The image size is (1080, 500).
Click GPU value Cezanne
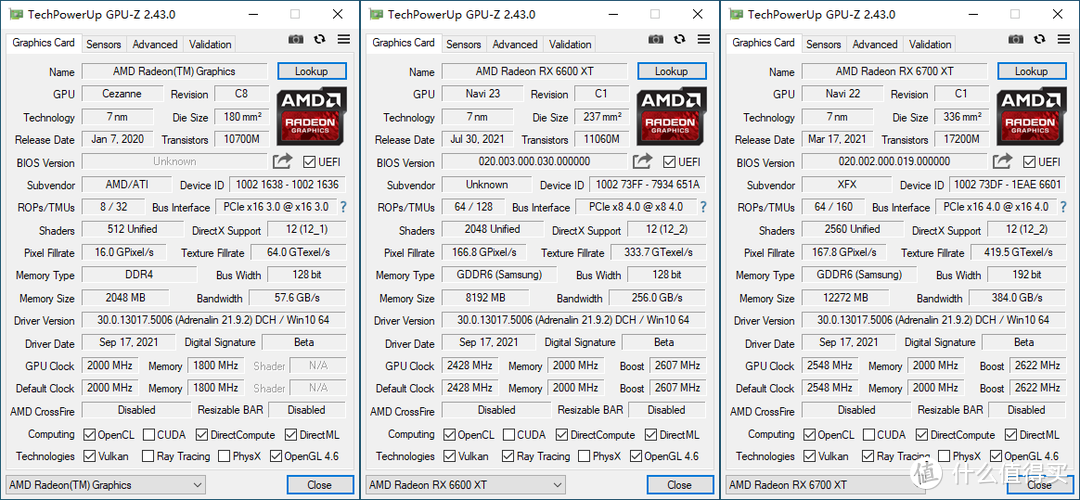coord(122,94)
